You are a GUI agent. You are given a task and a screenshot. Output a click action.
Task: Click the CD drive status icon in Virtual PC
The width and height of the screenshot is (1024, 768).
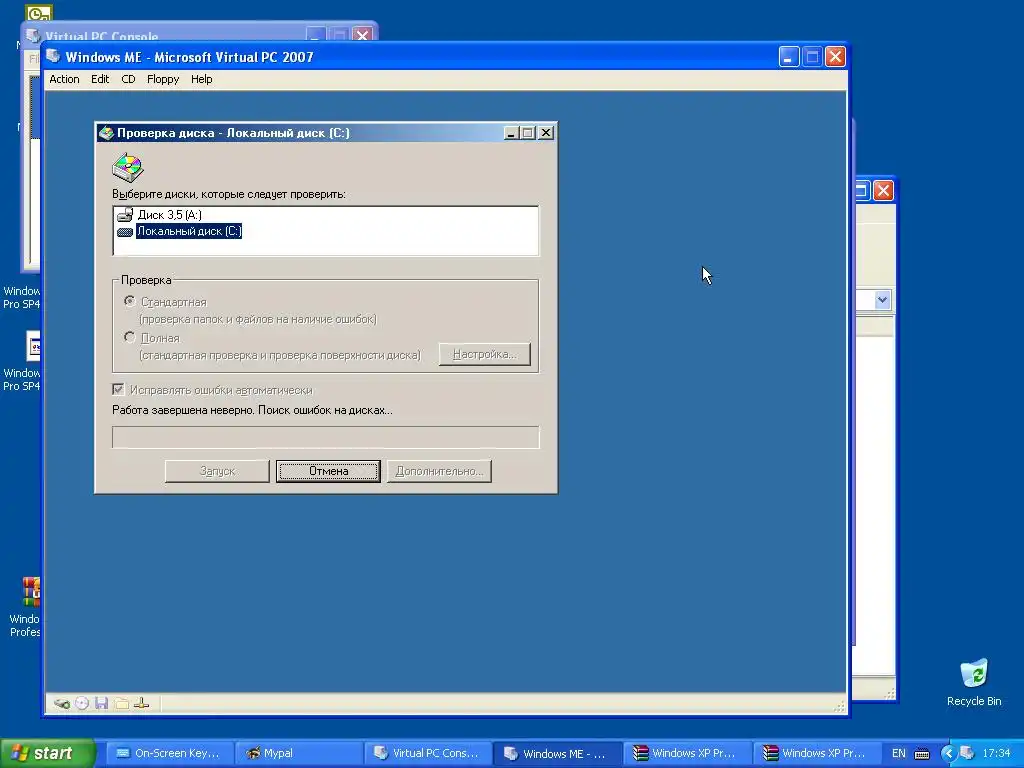[x=82, y=703]
